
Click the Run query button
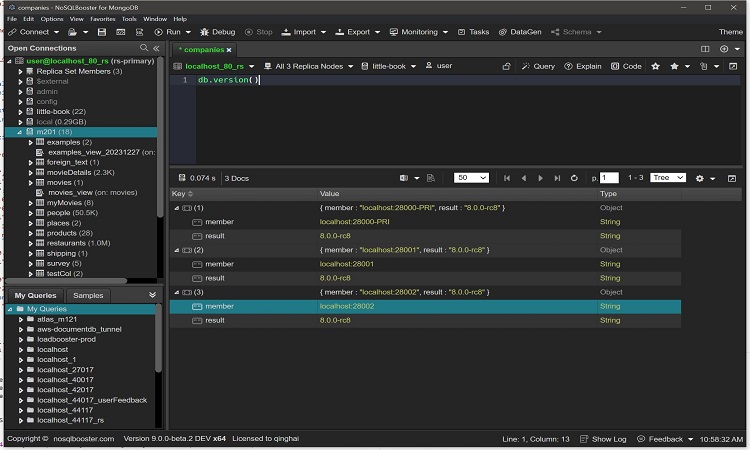[x=166, y=32]
